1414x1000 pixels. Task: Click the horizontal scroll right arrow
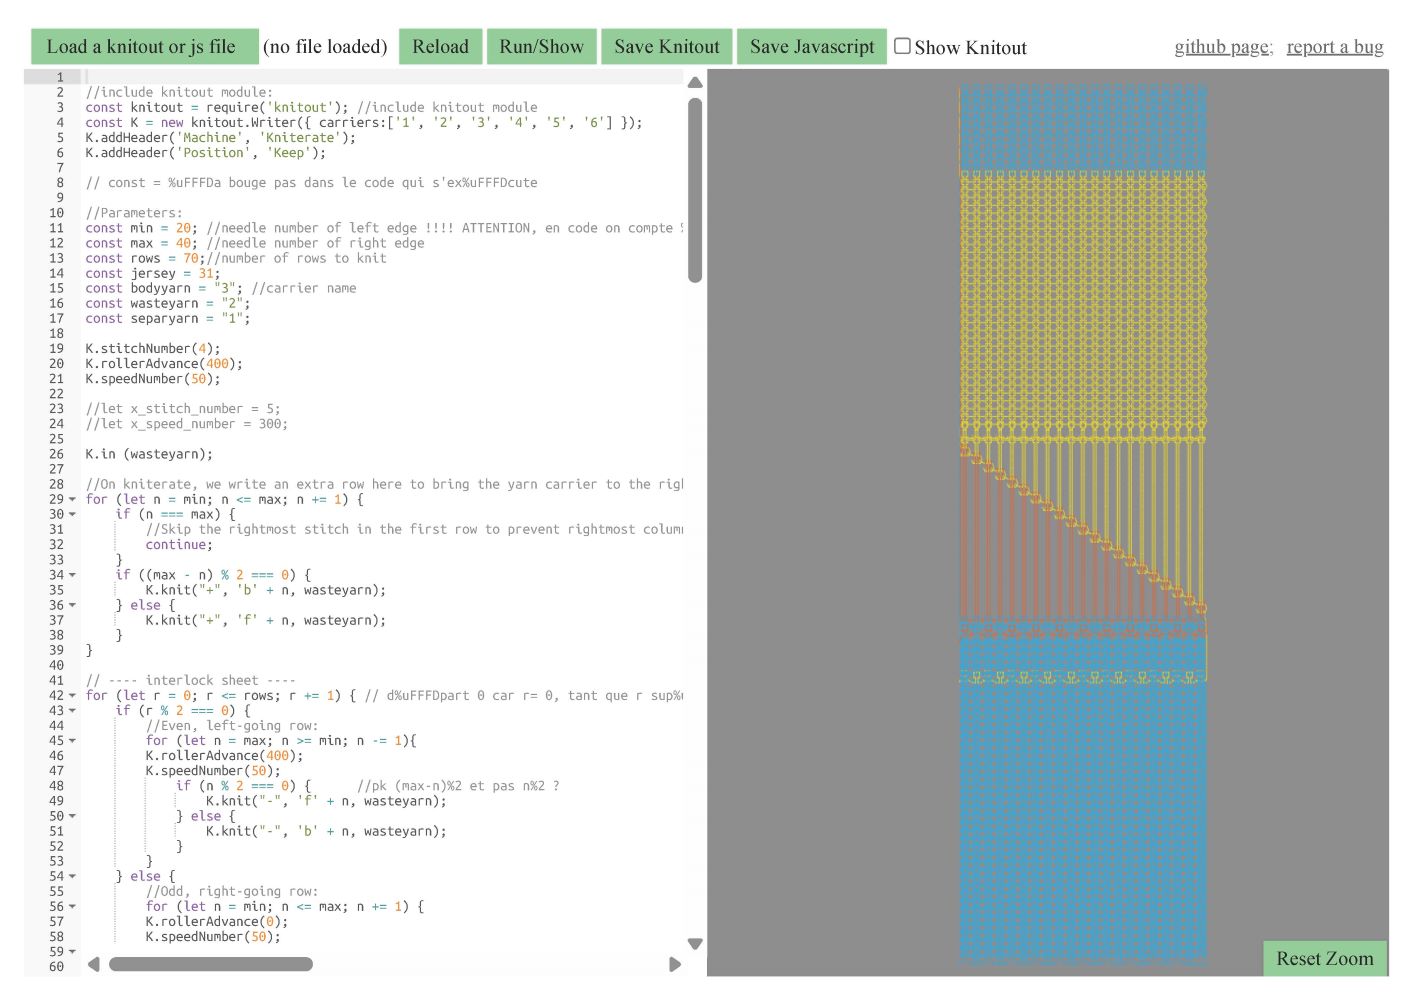pyautogui.click(x=675, y=964)
